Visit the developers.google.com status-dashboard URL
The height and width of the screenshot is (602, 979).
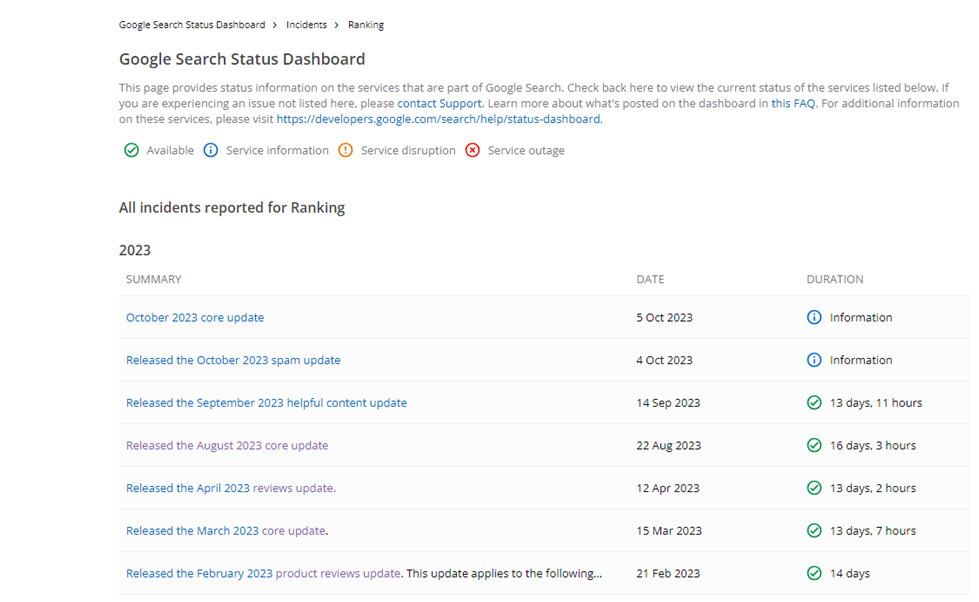pyautogui.click(x=438, y=119)
